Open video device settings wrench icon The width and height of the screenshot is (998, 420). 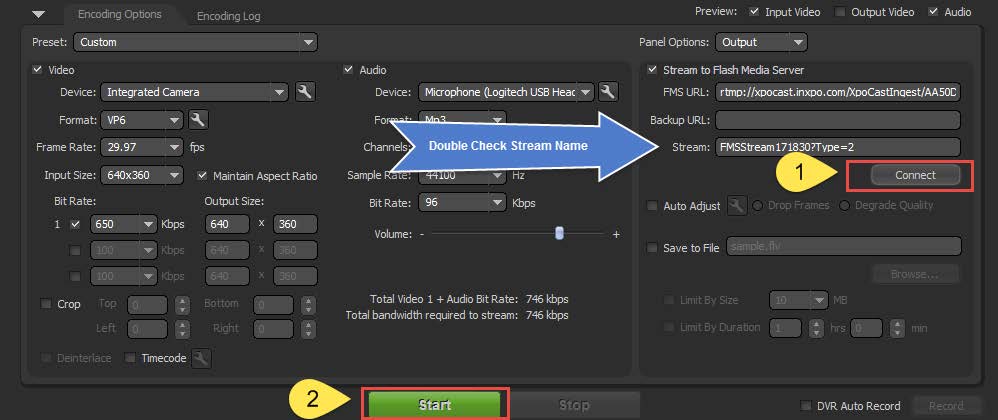tap(306, 92)
